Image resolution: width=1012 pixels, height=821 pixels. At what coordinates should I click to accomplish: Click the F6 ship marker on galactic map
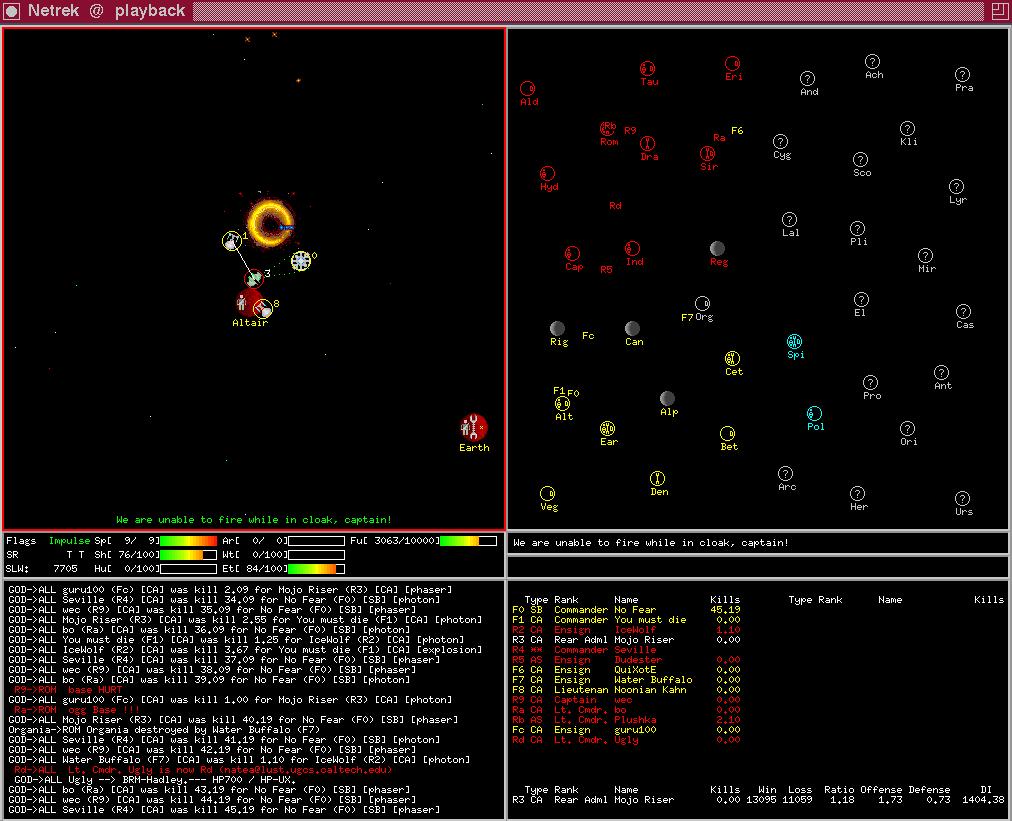pos(737,130)
